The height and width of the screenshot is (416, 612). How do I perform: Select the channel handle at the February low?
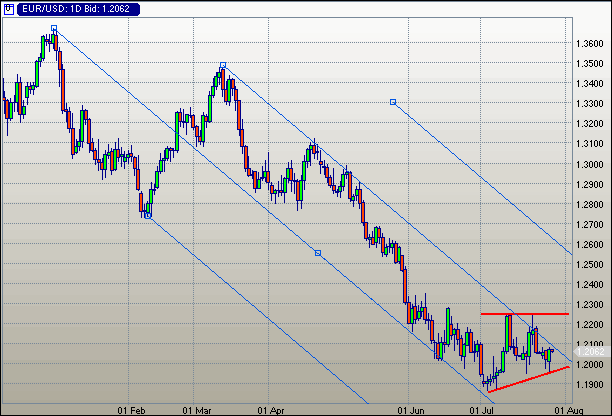point(148,214)
